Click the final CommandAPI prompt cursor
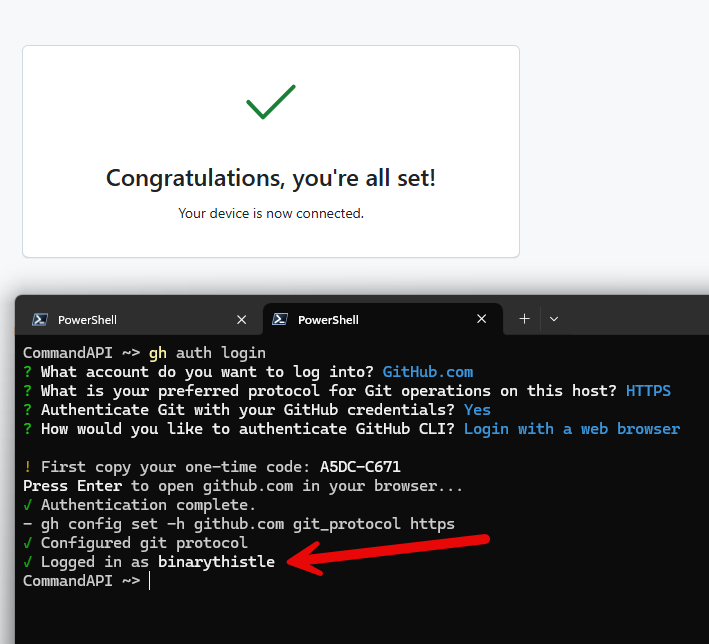 point(149,581)
